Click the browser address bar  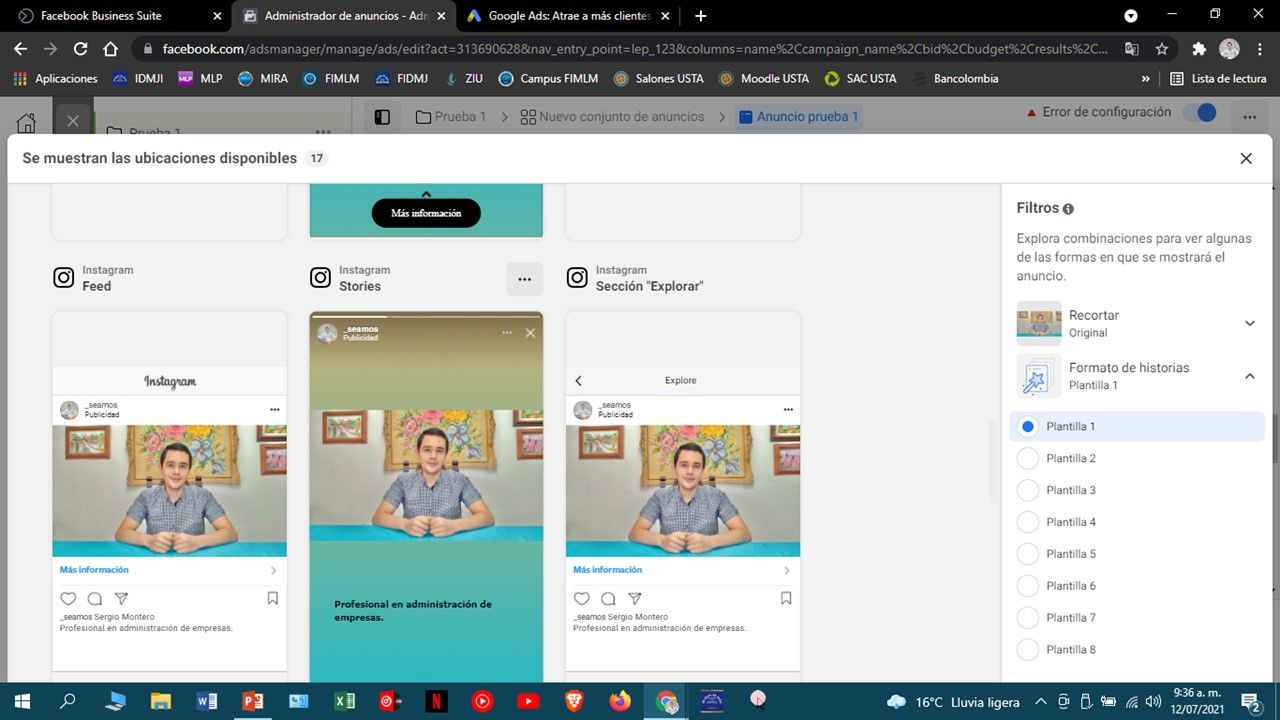[634, 48]
